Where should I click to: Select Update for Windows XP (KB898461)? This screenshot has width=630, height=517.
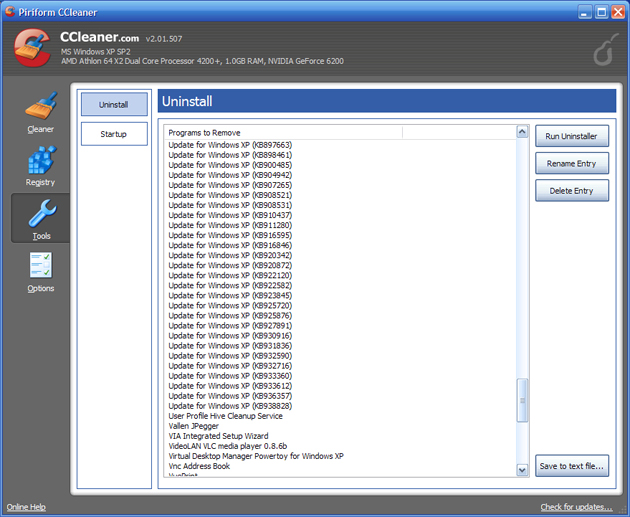point(230,155)
